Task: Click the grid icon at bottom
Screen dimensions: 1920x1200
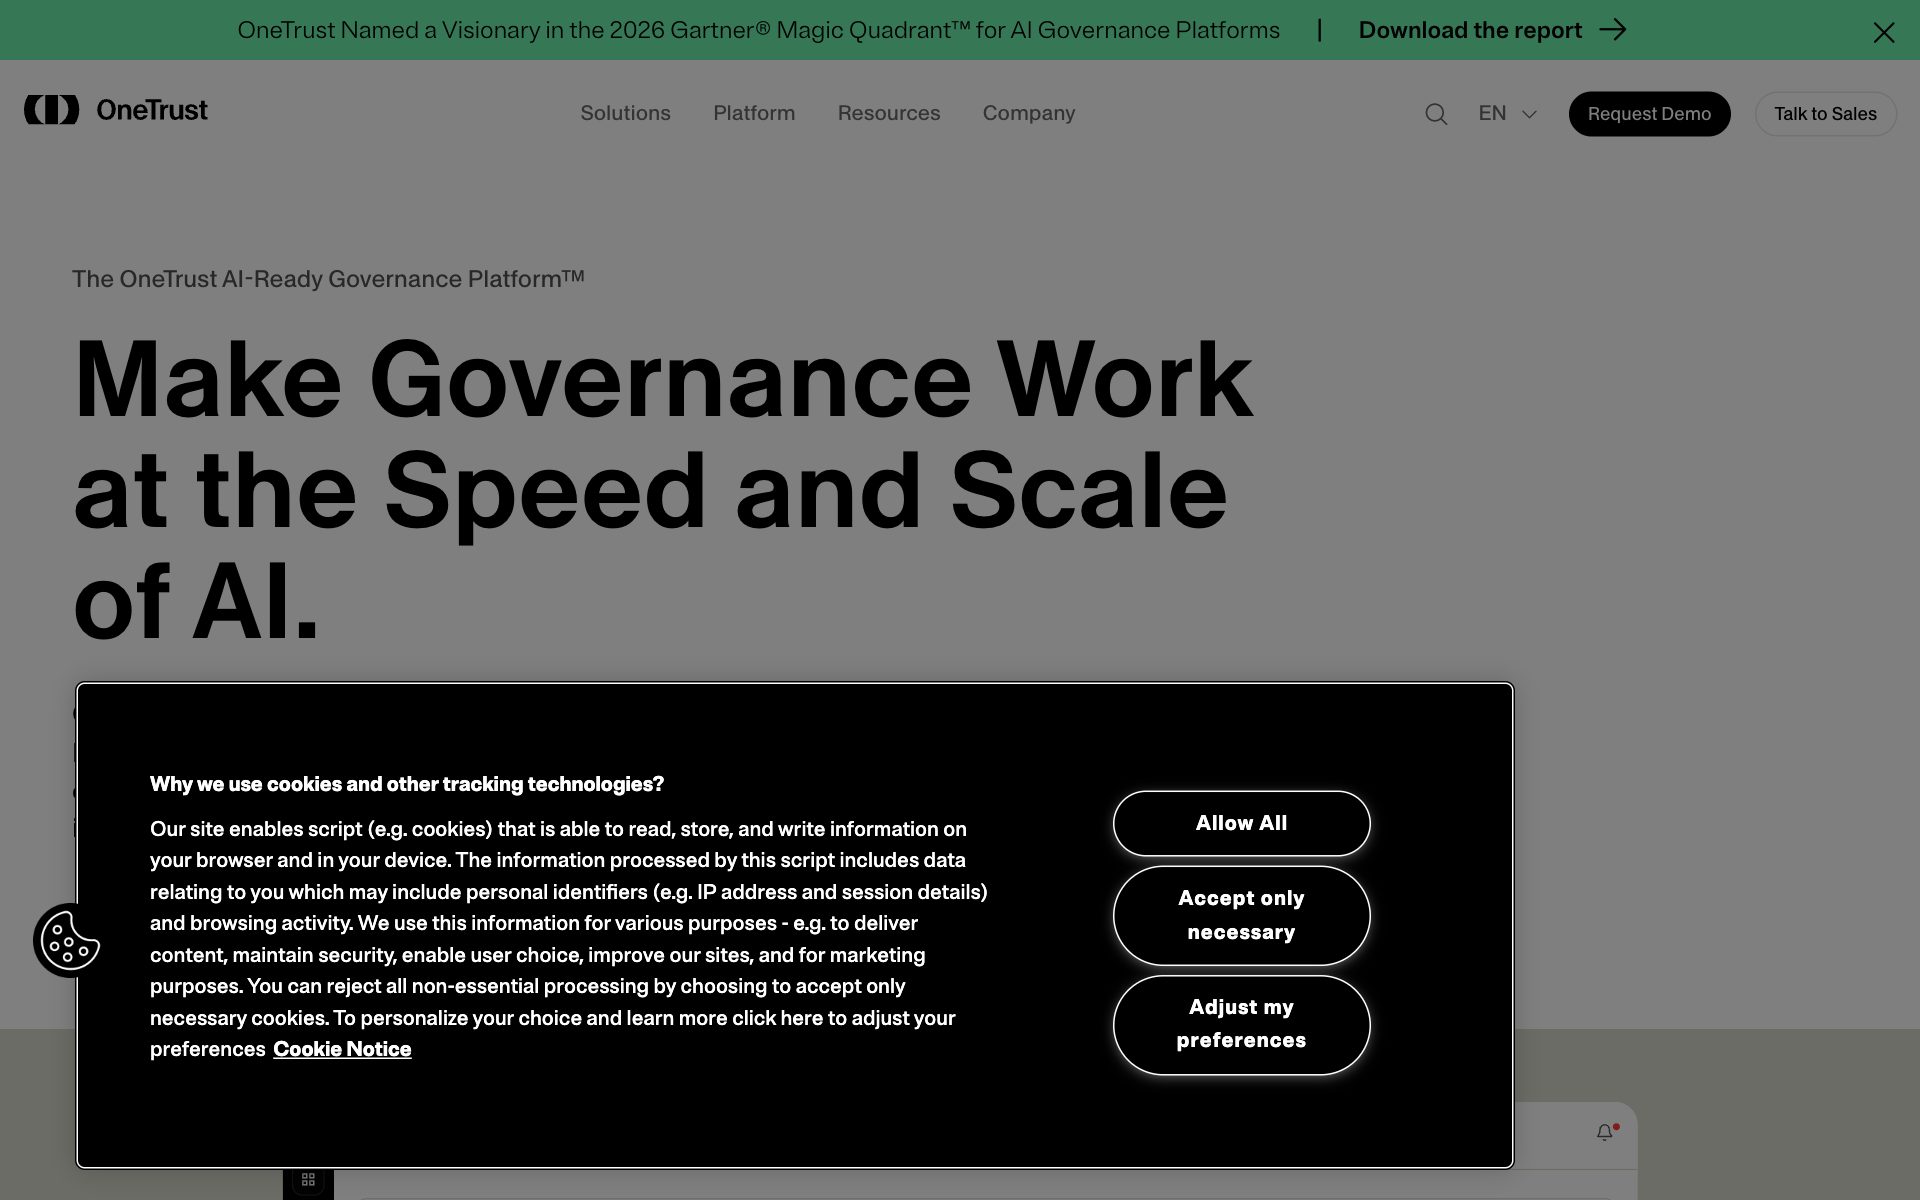Action: [x=308, y=1180]
